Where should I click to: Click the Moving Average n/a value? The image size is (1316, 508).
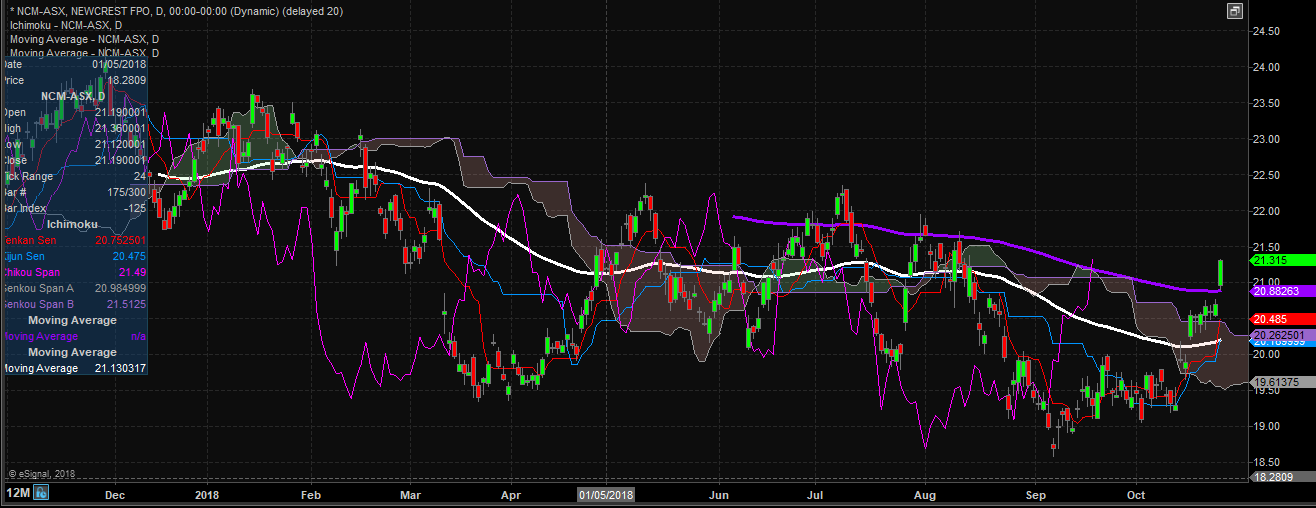point(139,336)
